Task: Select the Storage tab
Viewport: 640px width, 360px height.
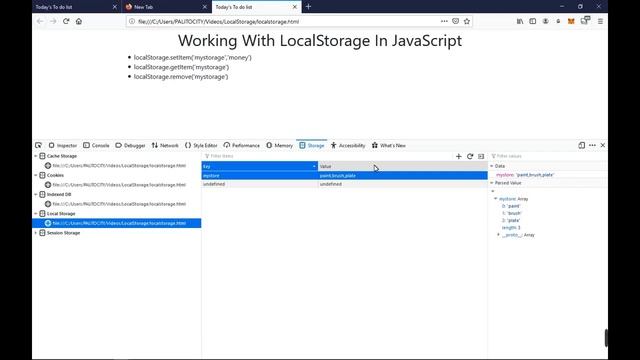Action: coord(312,145)
